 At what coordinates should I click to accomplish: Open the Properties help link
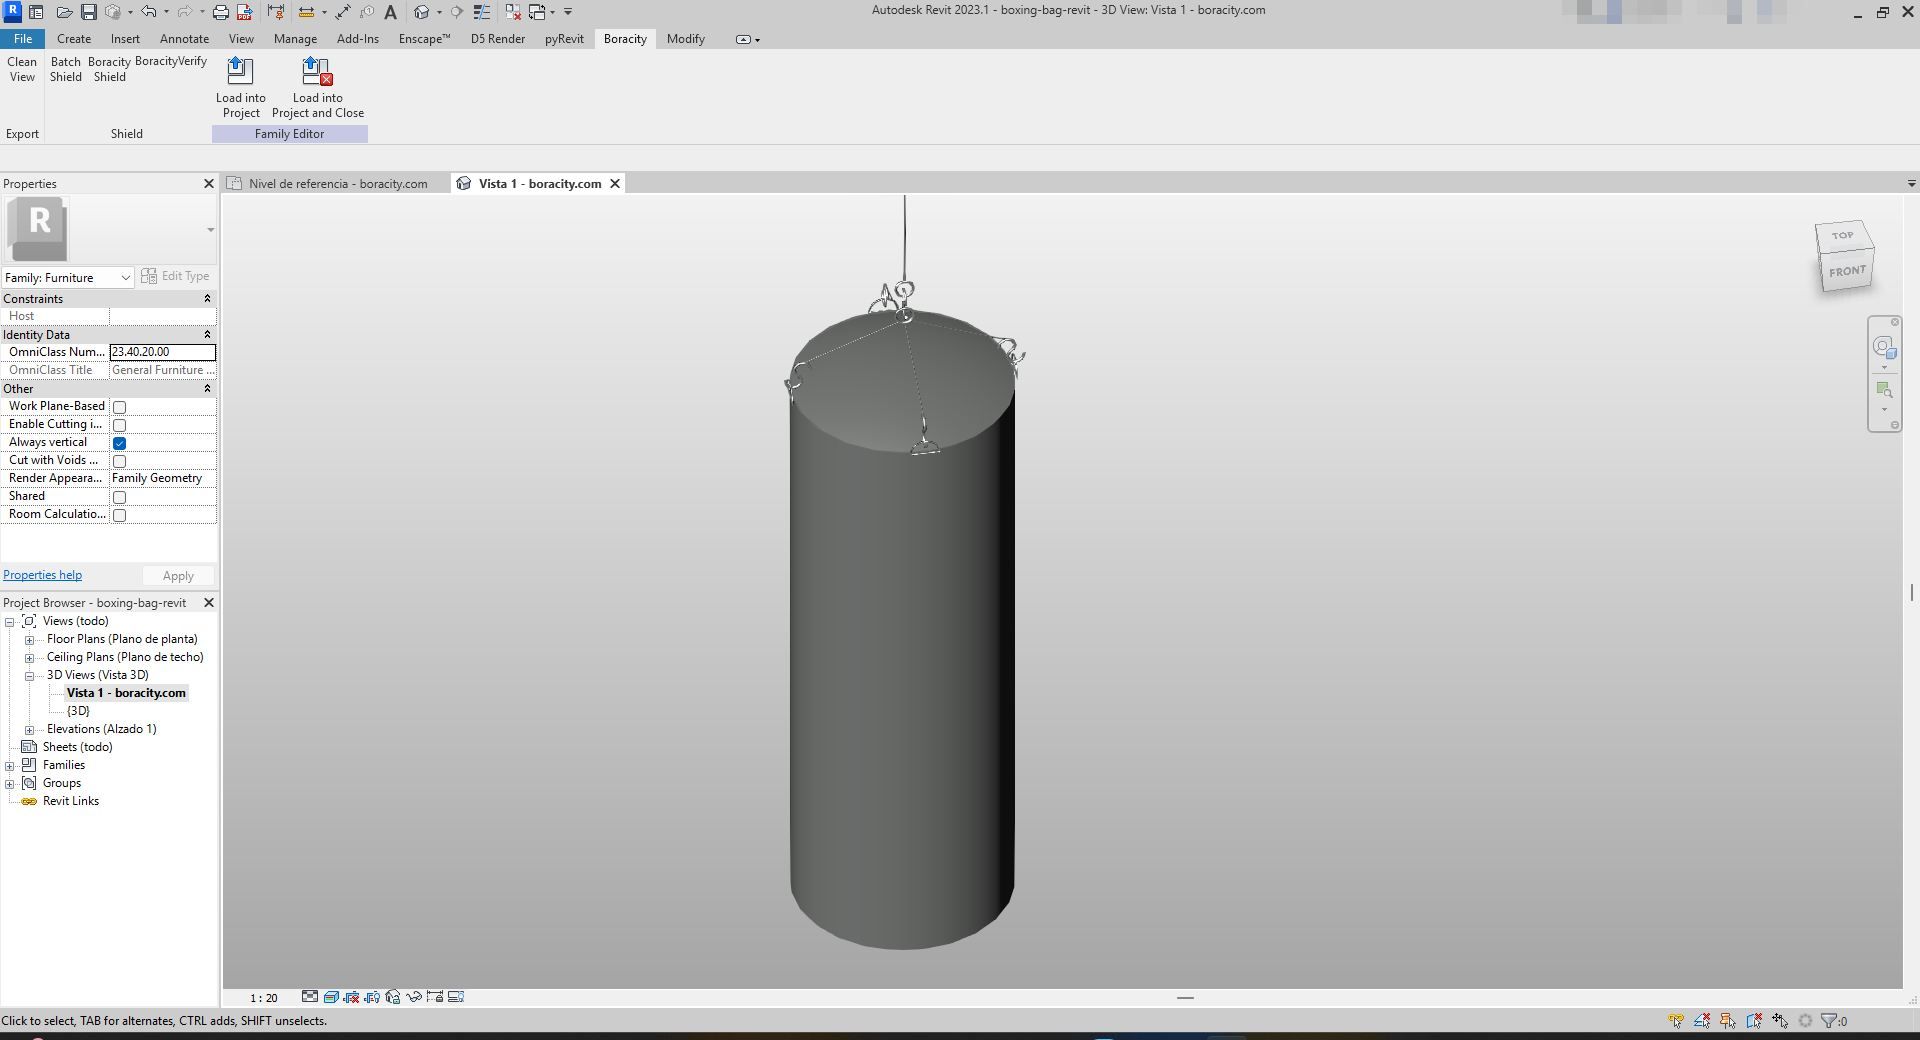point(42,575)
